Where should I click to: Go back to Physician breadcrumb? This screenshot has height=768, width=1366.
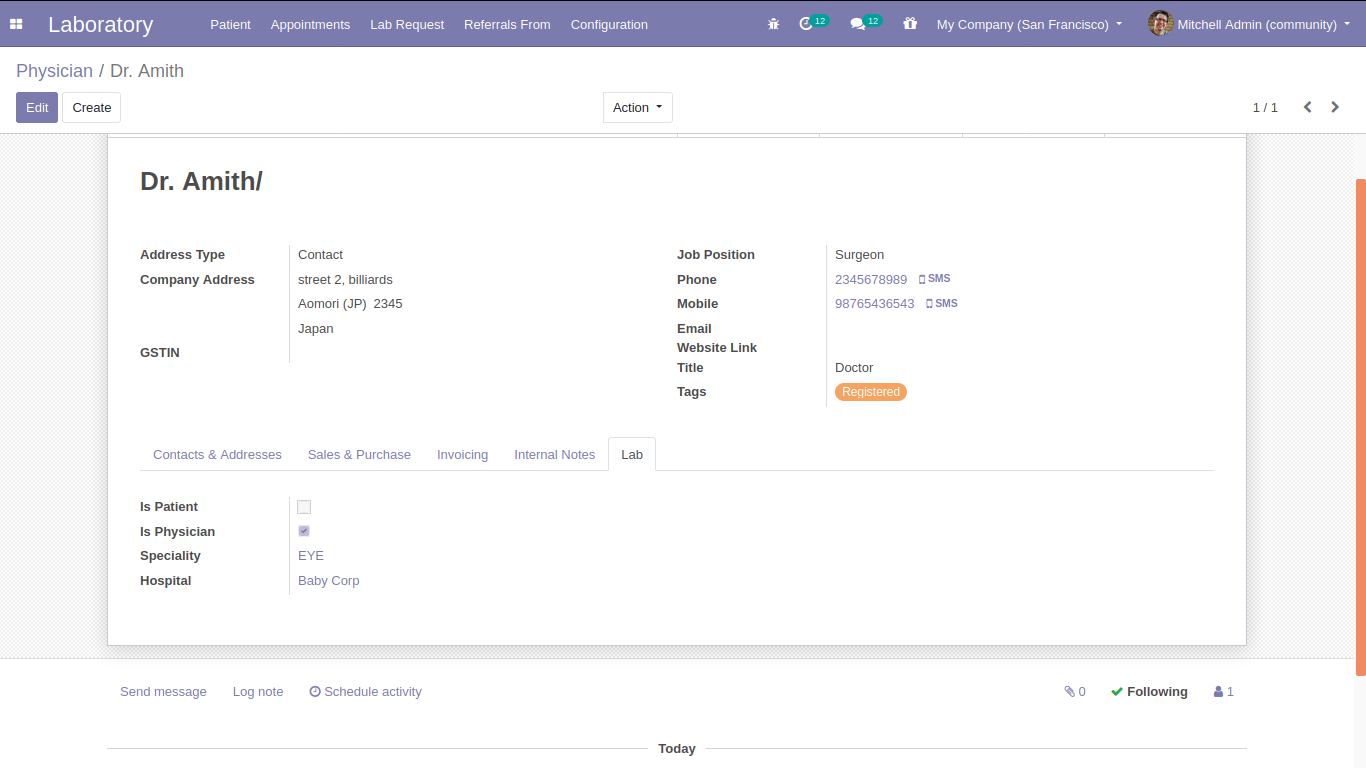54,71
